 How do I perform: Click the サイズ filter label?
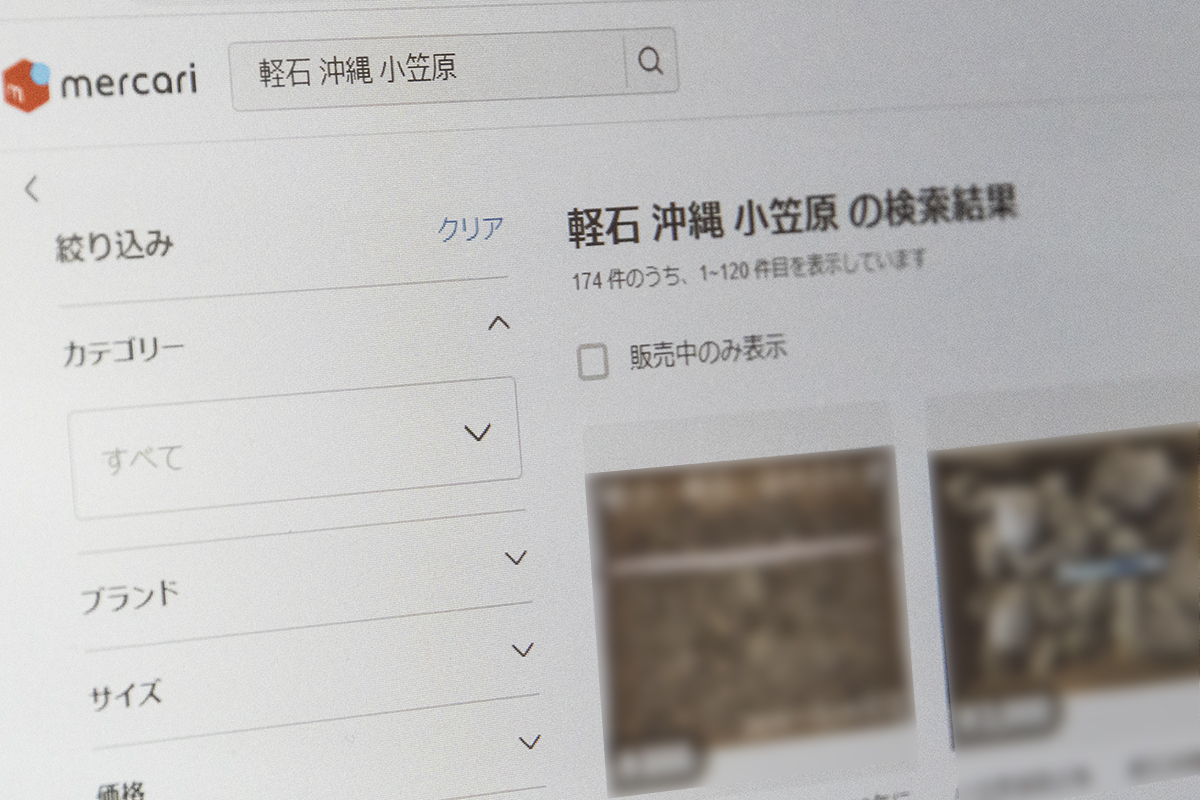click(126, 694)
